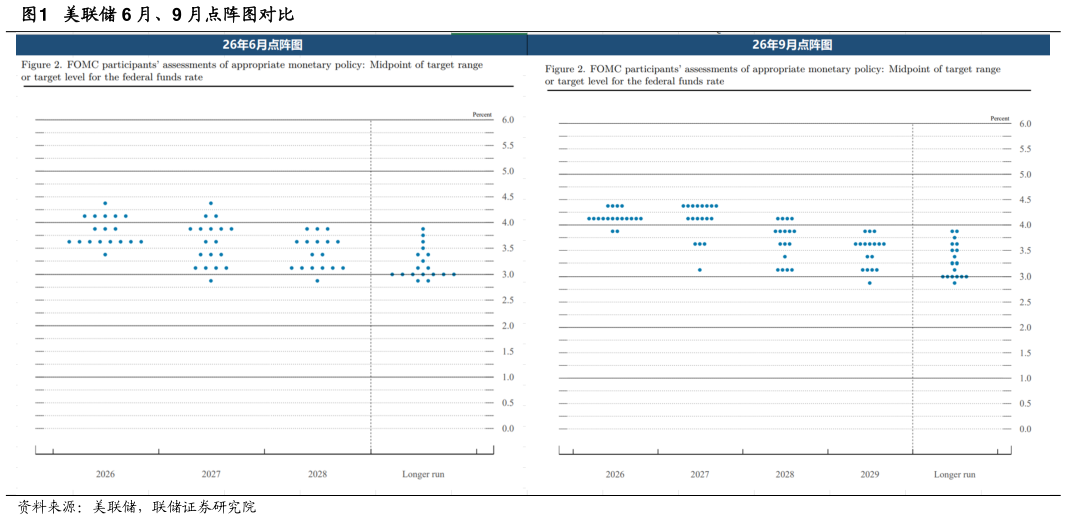Click the 1.5 axis value in September chart

(x=1025, y=353)
